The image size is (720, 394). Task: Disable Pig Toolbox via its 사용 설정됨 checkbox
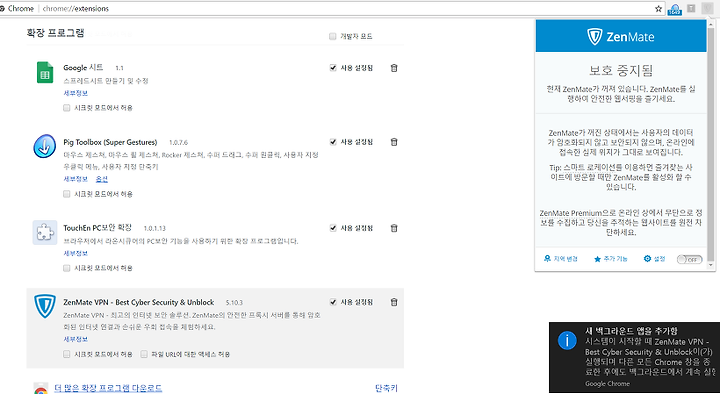333,142
